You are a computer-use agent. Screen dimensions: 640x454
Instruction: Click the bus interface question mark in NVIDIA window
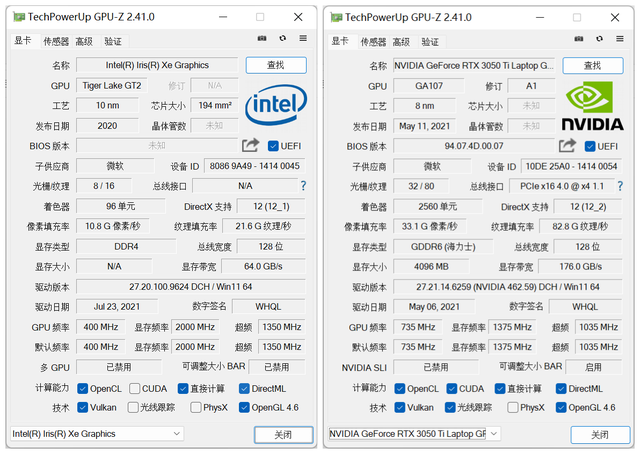tap(620, 186)
